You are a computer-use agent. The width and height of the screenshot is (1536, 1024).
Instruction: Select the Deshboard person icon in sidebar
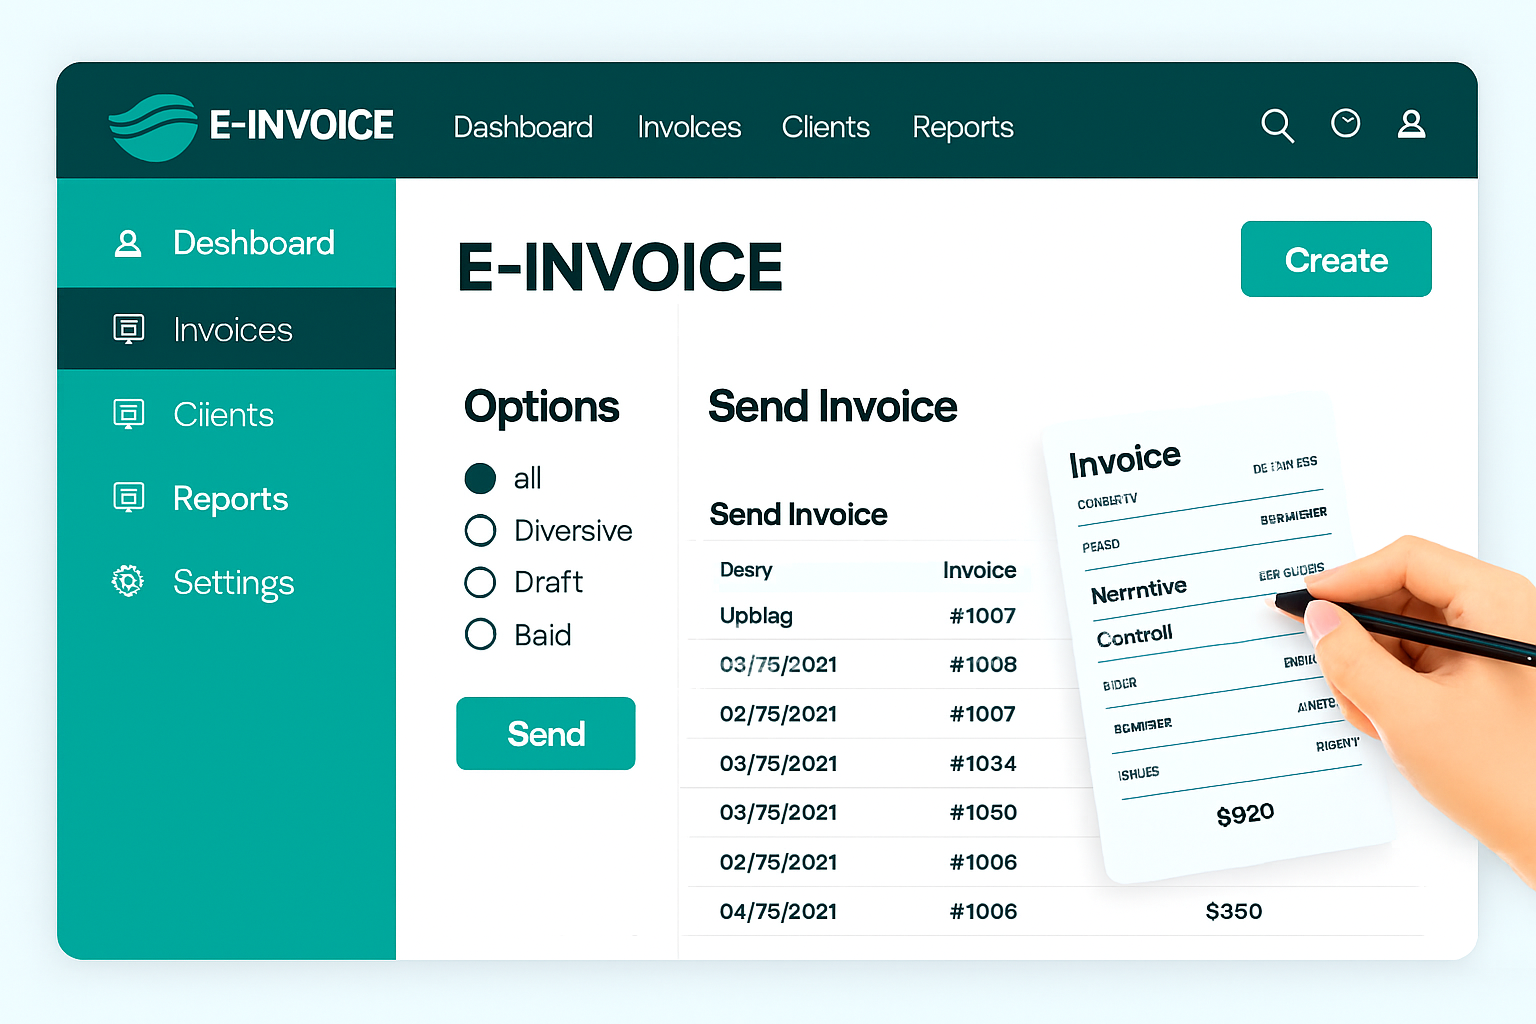point(127,242)
